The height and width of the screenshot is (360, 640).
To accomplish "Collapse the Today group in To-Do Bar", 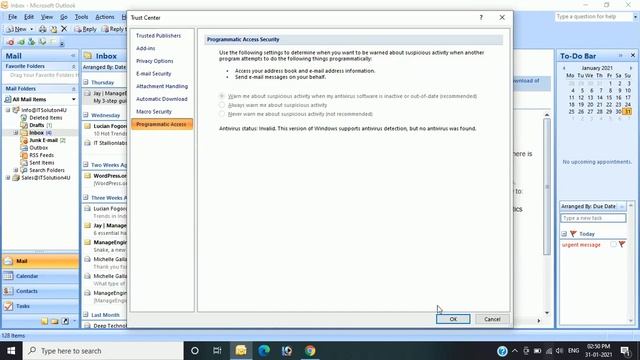I will click(x=564, y=233).
